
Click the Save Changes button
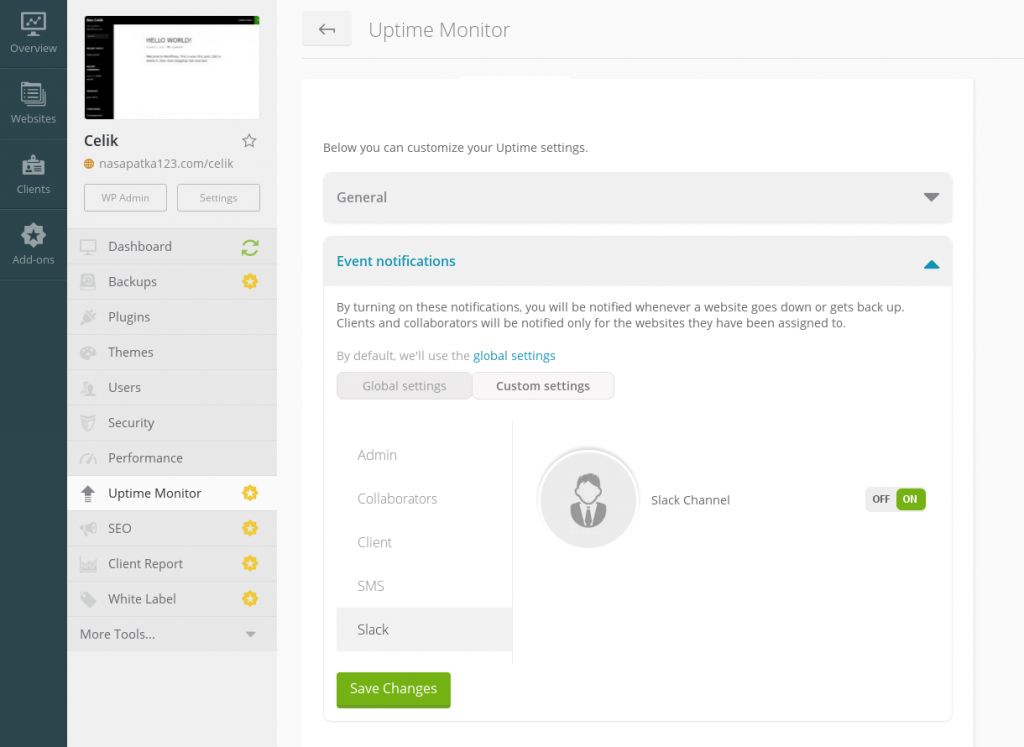click(393, 689)
